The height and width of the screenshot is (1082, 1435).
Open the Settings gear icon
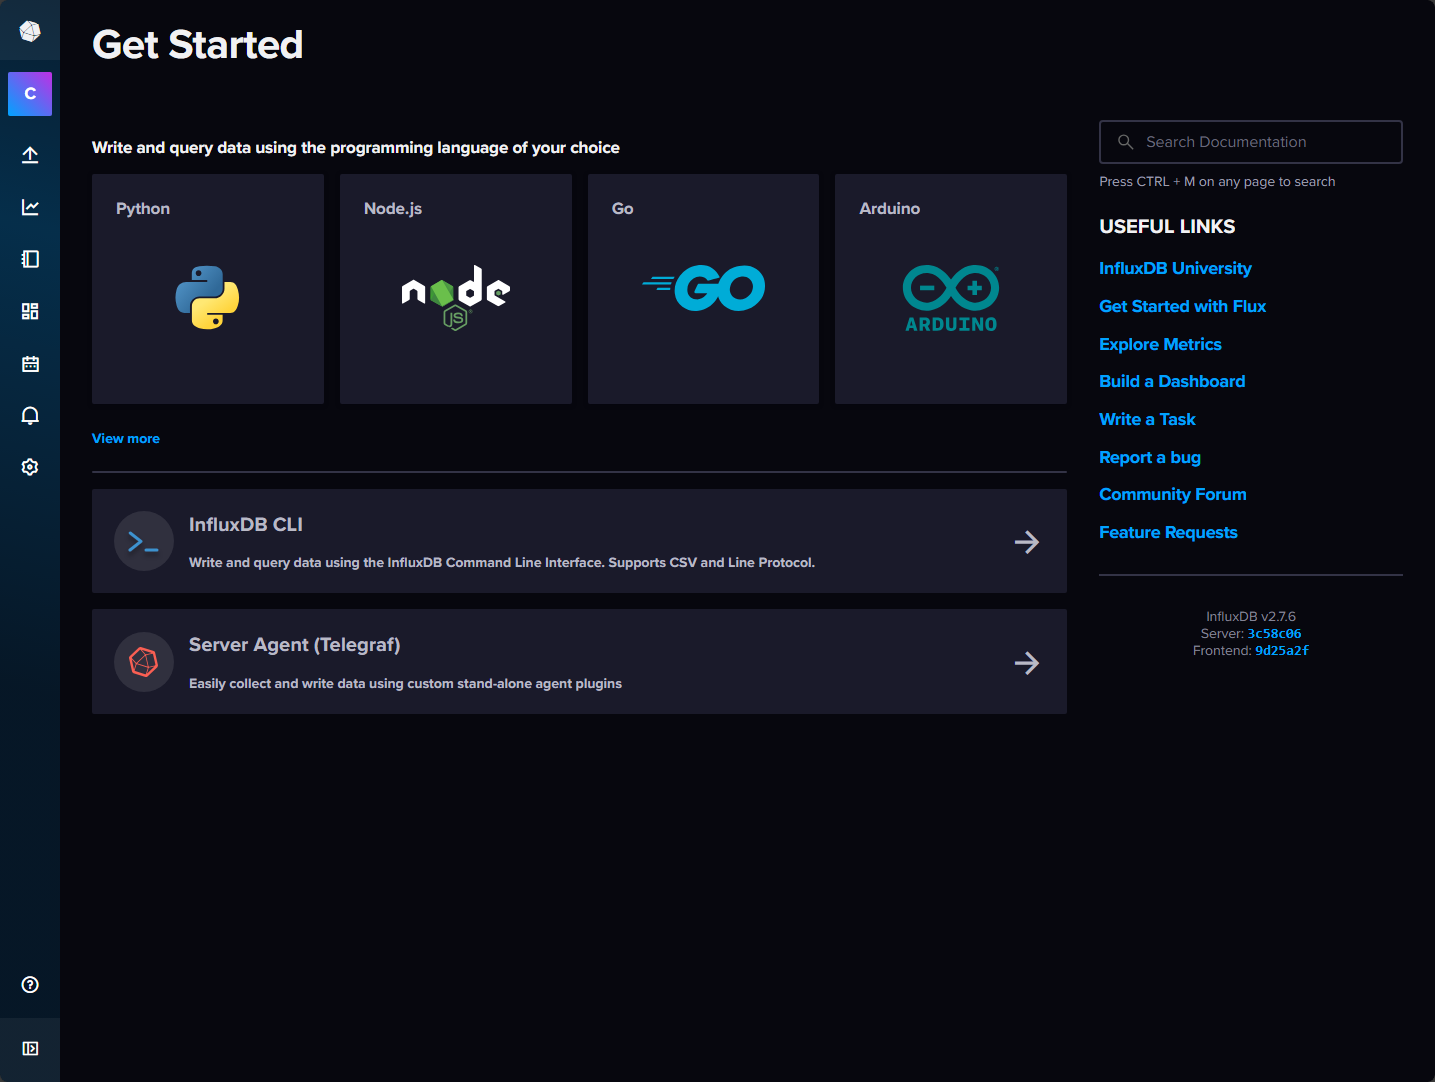(x=30, y=467)
